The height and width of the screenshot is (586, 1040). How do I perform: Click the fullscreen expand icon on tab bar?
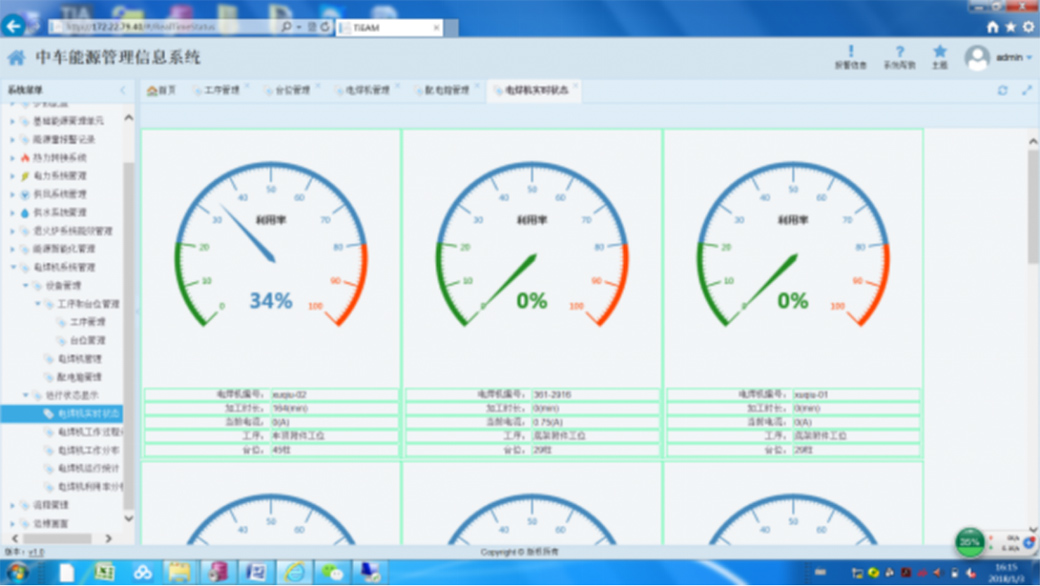coord(1026,90)
